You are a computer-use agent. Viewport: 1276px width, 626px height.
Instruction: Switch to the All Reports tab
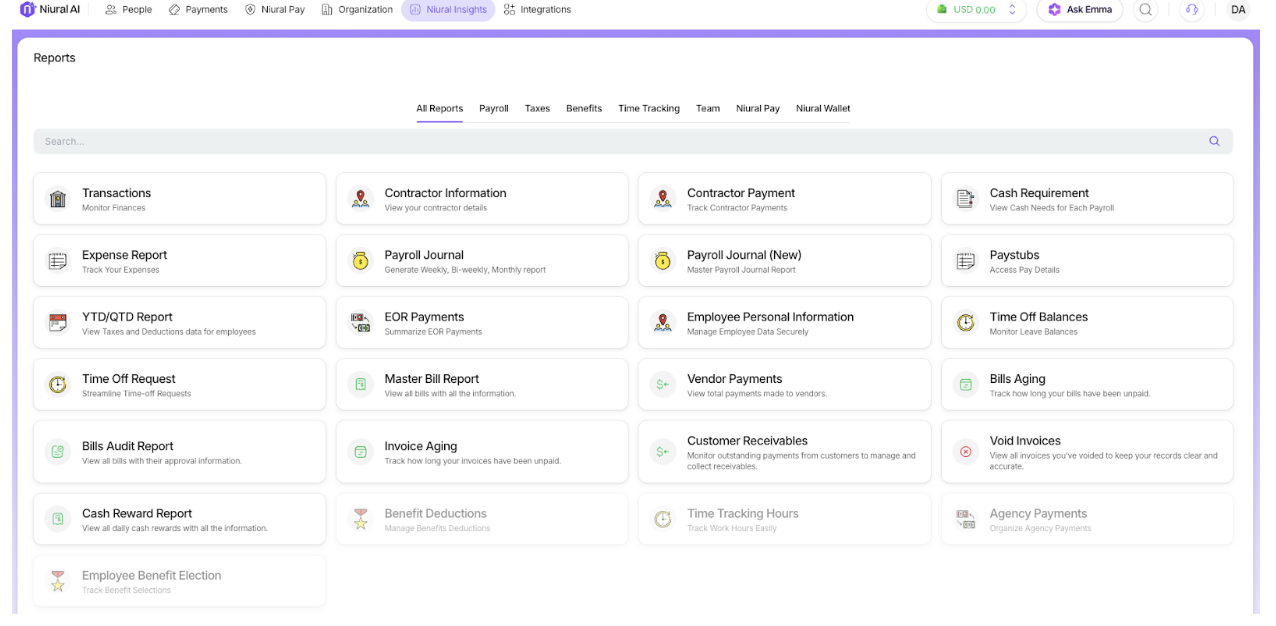pos(440,108)
